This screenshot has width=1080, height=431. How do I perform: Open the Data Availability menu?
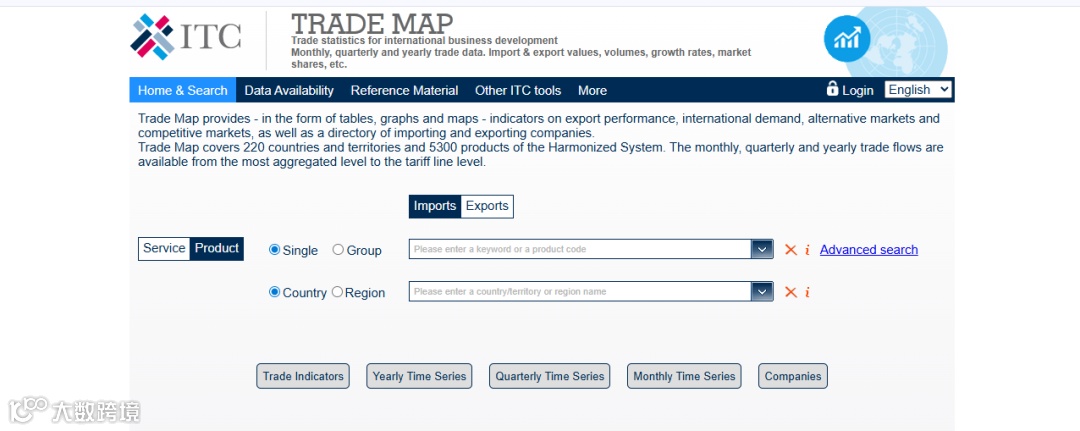tap(289, 90)
